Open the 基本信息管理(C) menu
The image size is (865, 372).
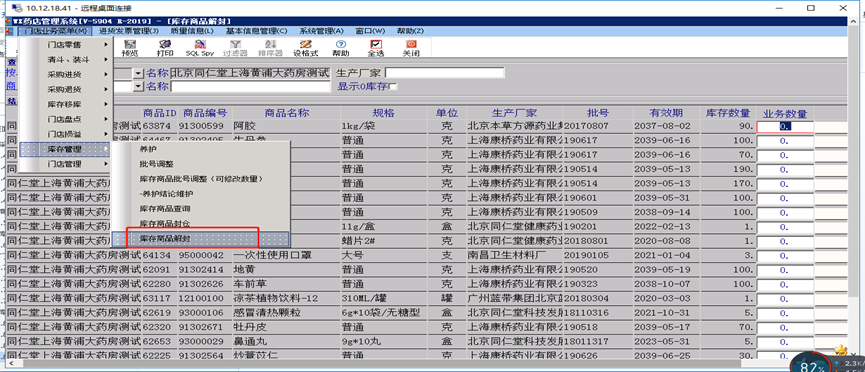click(x=257, y=31)
